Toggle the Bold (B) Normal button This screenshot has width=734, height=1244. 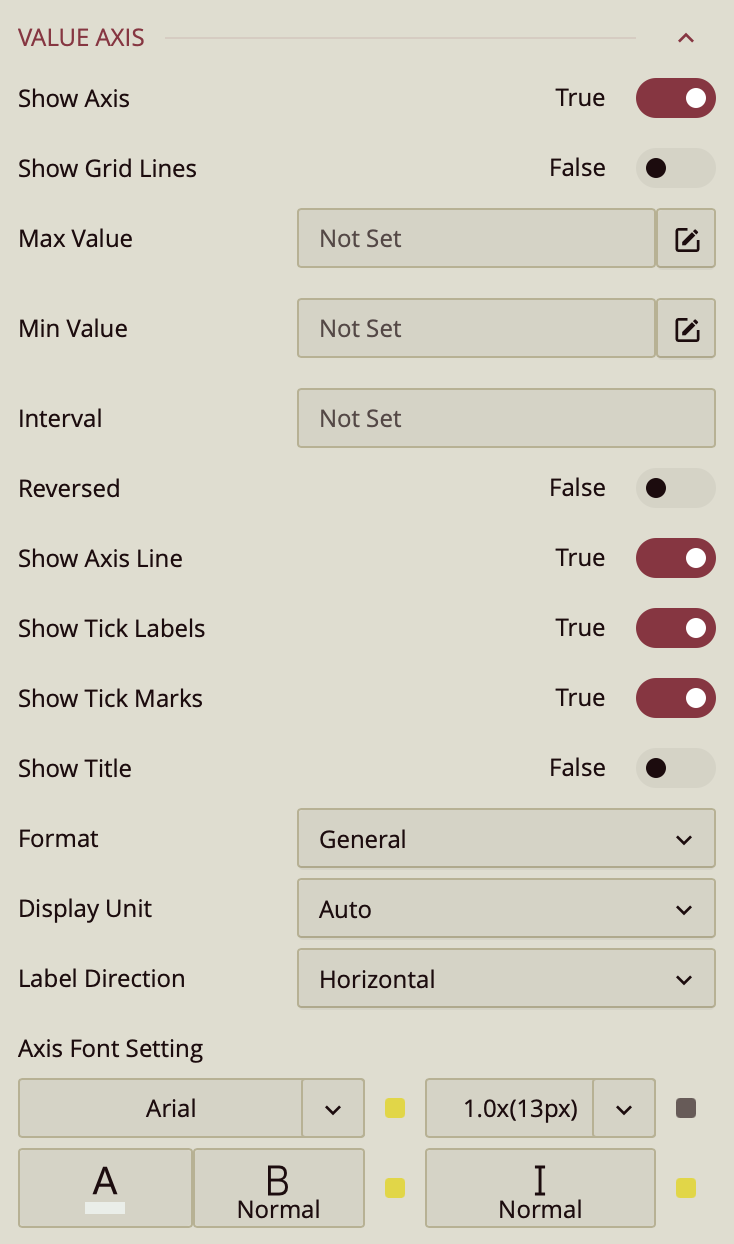pyautogui.click(x=278, y=1188)
